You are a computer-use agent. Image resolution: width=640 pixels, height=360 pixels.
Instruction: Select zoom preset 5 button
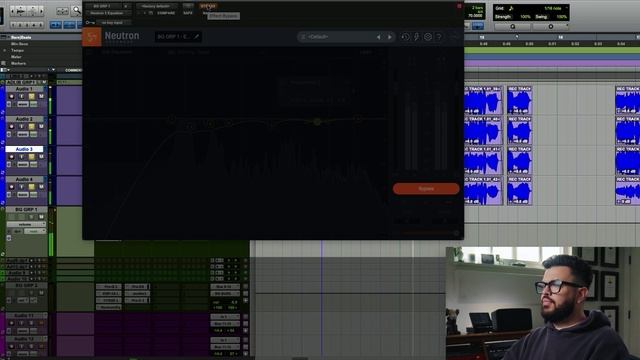(40, 25)
